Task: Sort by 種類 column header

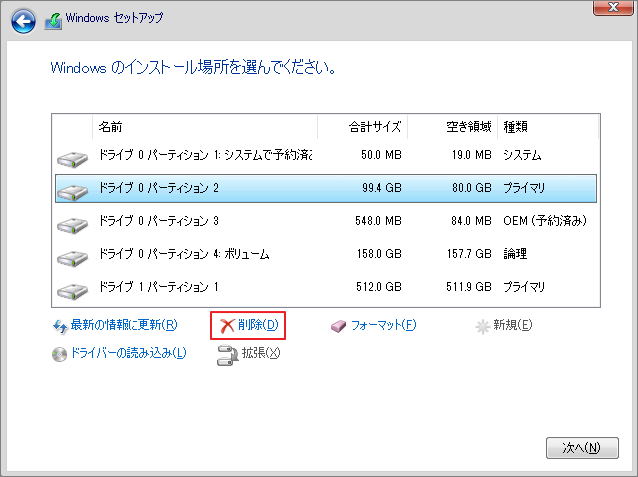Action: (548, 127)
